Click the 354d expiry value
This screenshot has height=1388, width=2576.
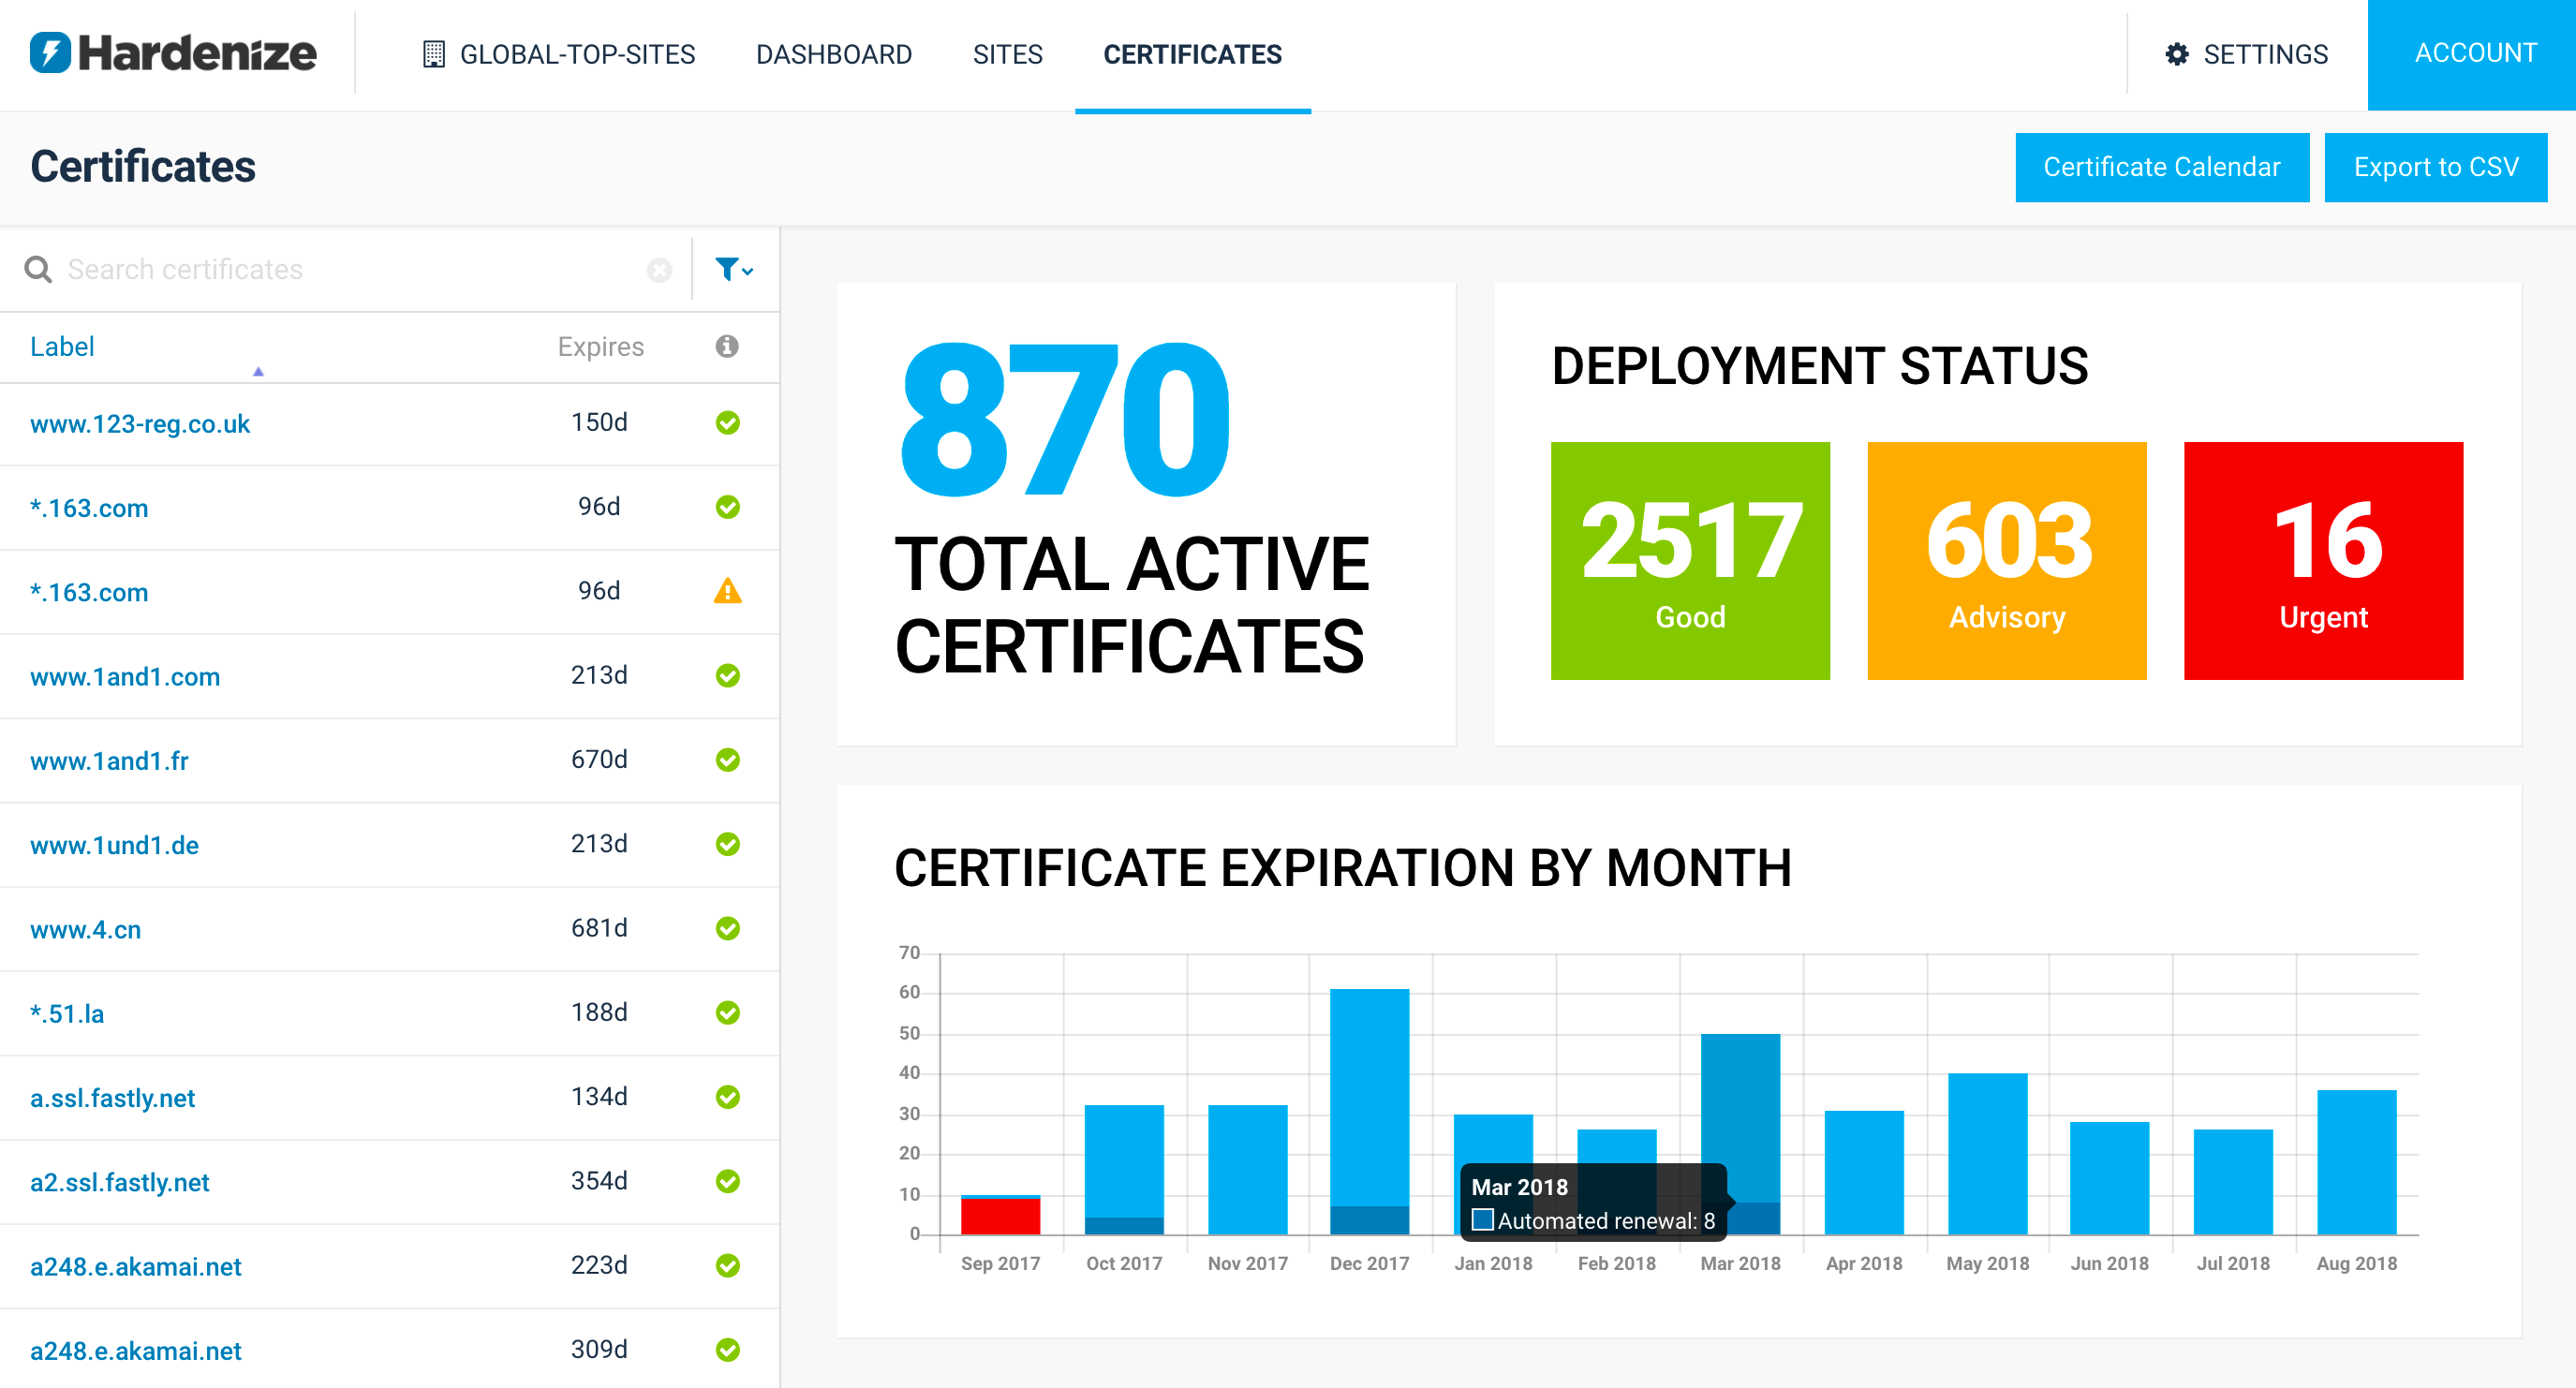pos(599,1181)
